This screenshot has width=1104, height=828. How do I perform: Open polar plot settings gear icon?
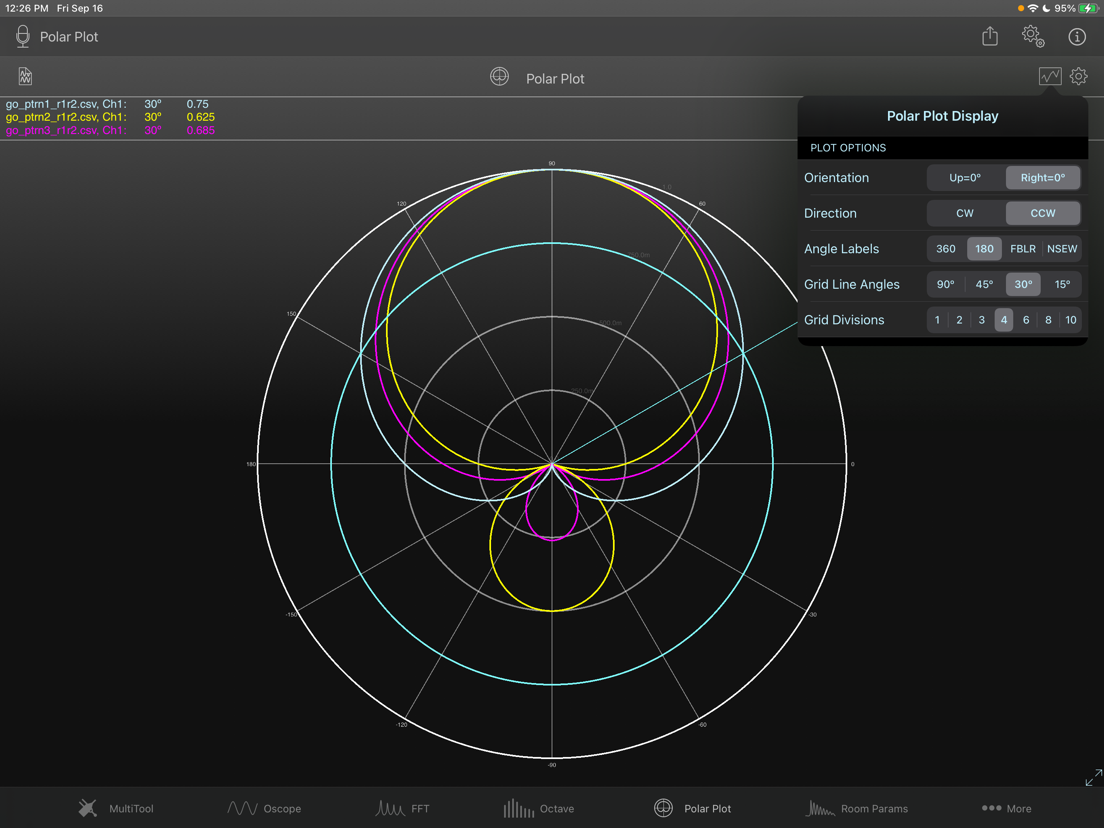(x=1079, y=76)
